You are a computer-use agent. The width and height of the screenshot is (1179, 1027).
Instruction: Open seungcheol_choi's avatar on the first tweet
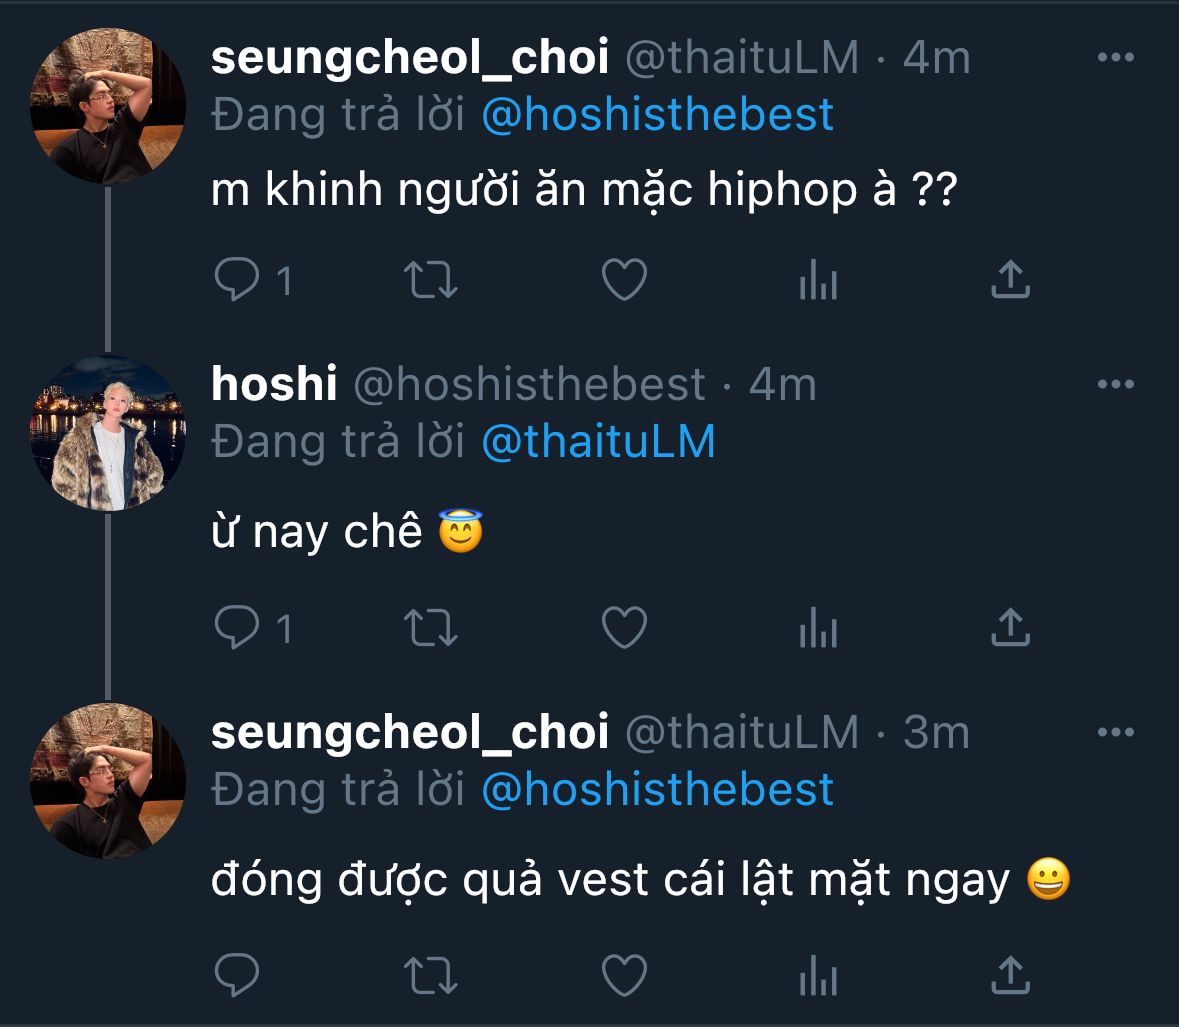point(108,106)
